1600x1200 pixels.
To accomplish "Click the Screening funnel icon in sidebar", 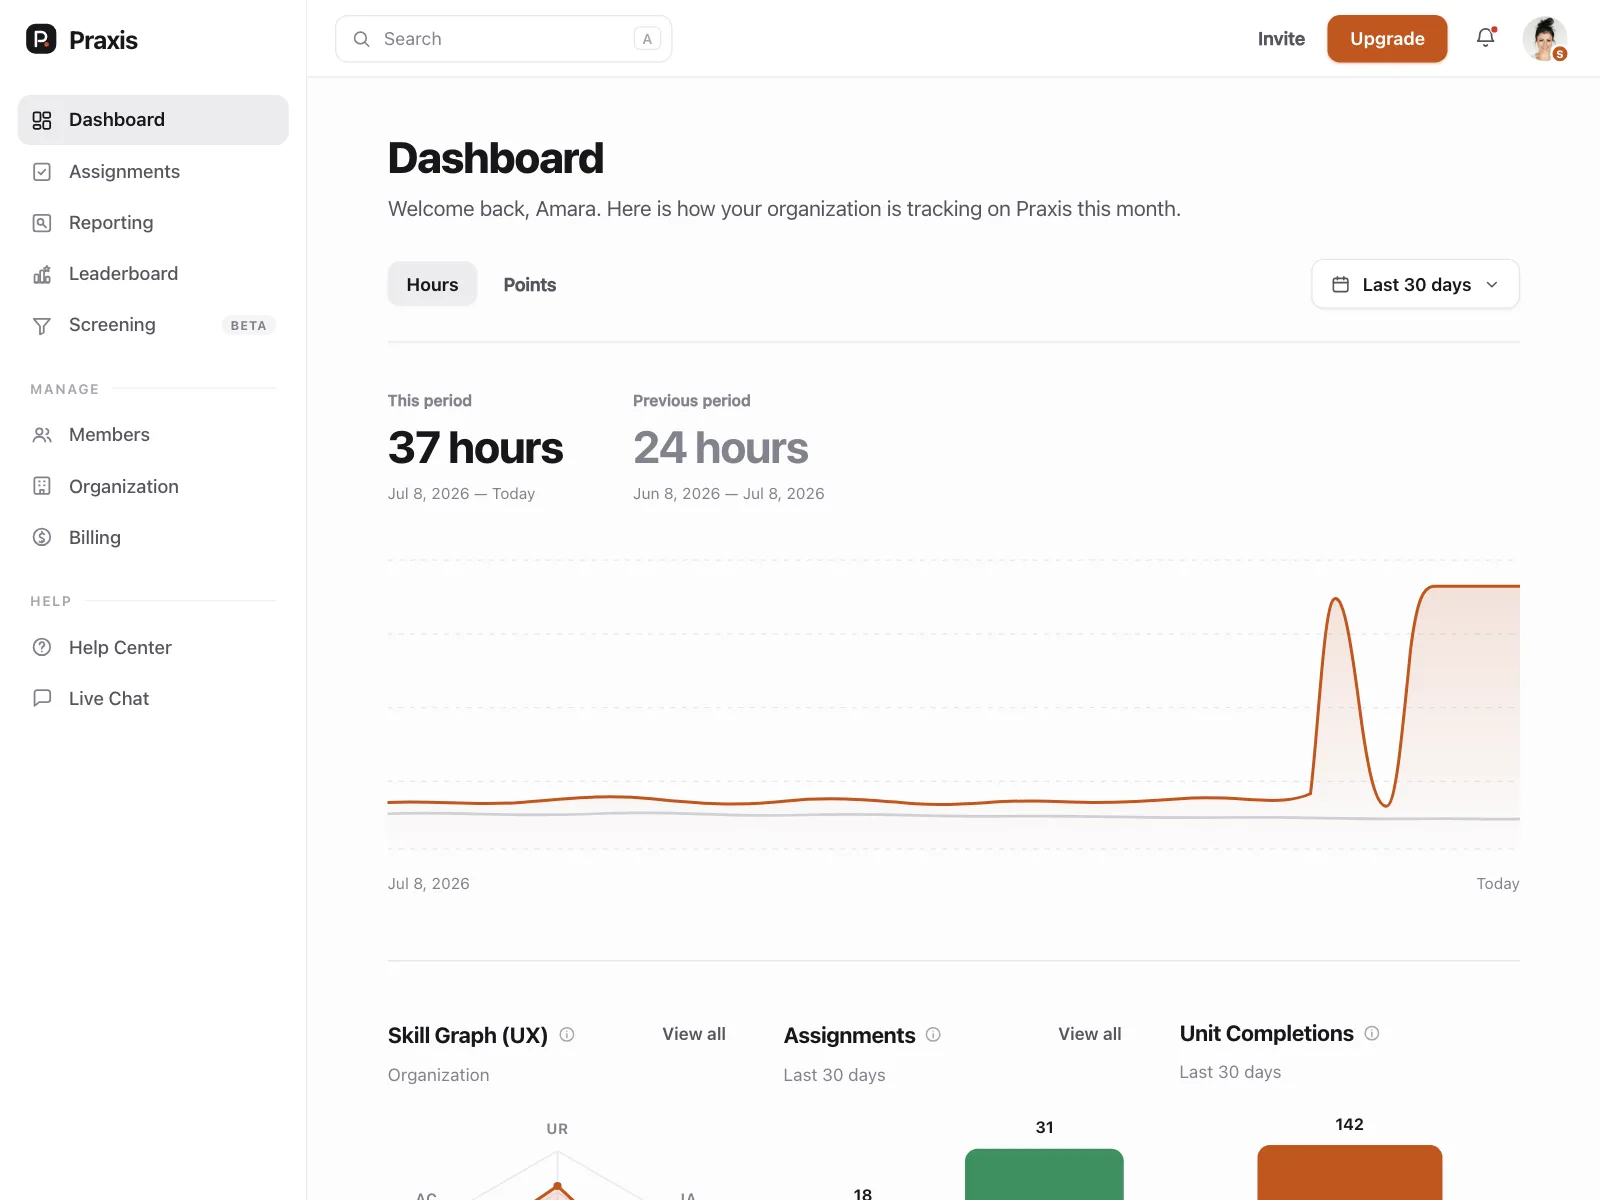I will click(x=42, y=325).
